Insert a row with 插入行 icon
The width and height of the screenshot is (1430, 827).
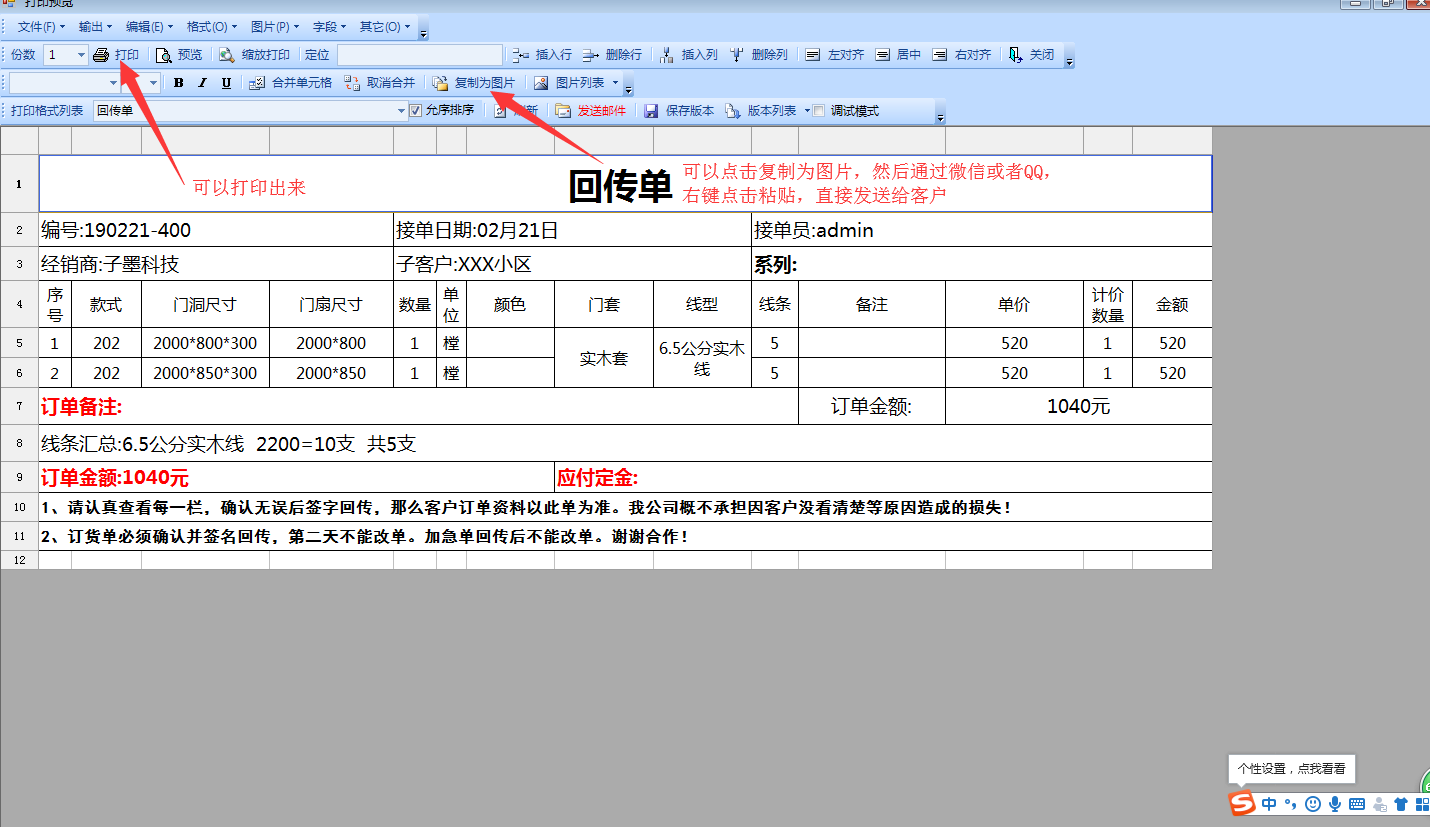520,55
